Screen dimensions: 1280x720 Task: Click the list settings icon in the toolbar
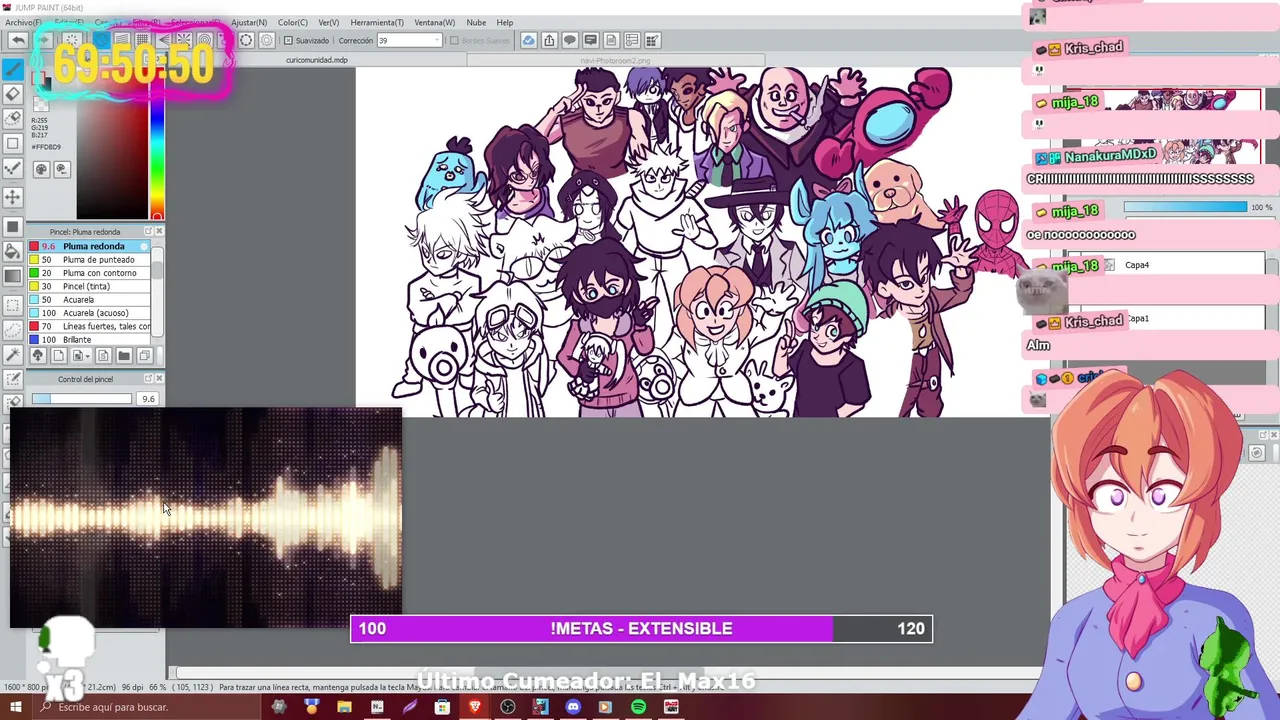(x=632, y=40)
